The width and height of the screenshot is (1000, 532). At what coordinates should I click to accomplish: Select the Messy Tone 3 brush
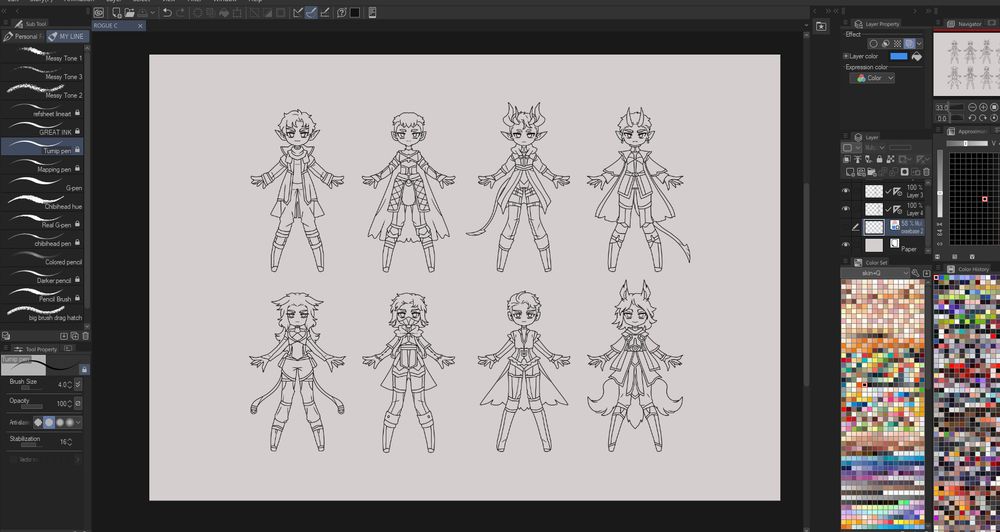click(x=42, y=73)
